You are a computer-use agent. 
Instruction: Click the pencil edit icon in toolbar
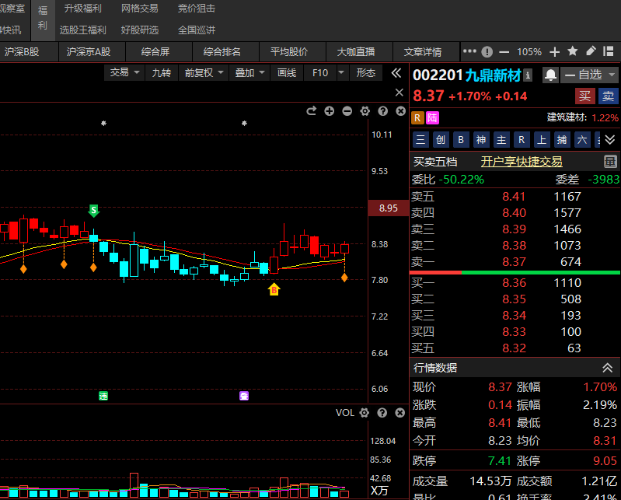tap(591, 51)
